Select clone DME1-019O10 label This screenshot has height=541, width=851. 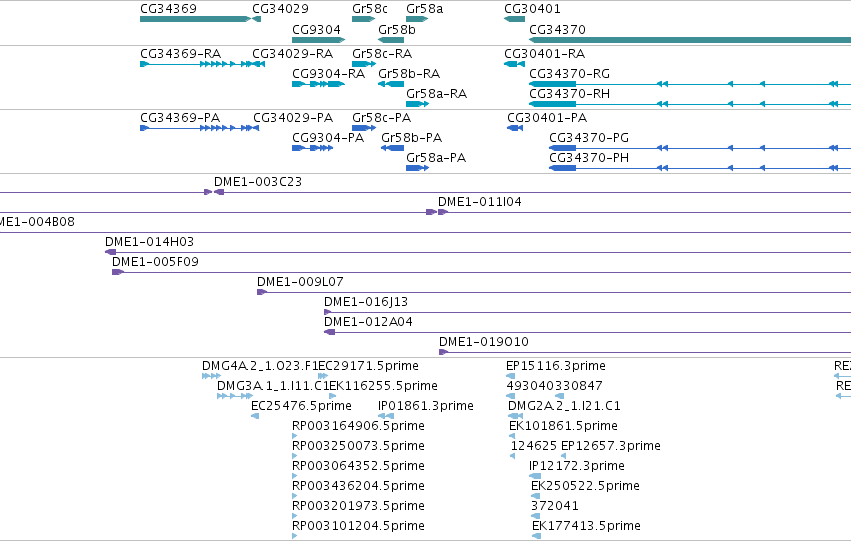coord(484,342)
